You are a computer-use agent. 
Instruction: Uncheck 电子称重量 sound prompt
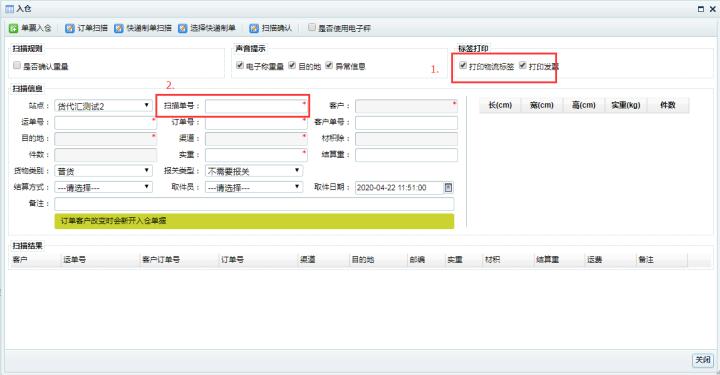tap(240, 65)
